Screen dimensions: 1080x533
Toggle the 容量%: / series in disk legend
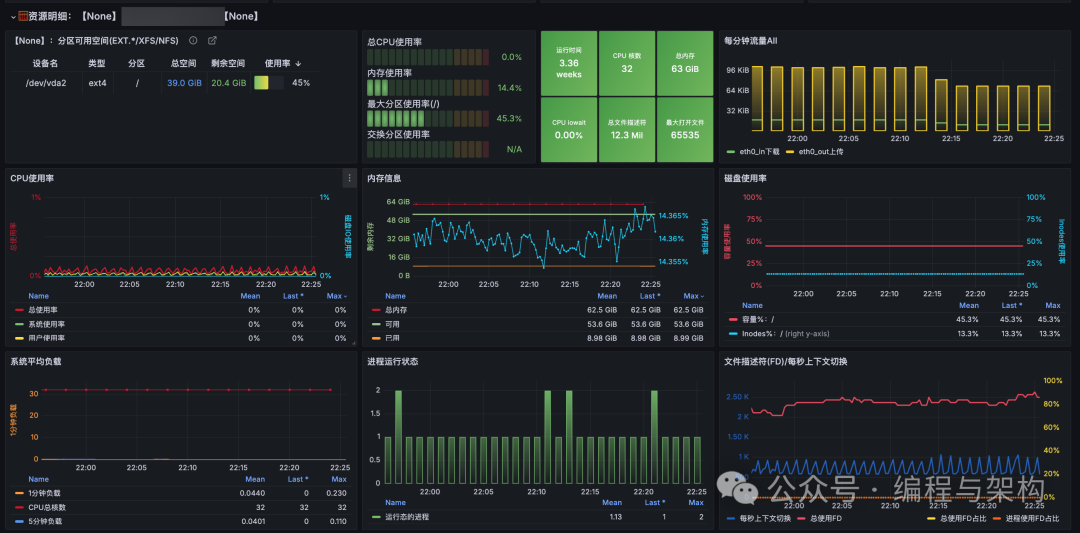[758, 319]
